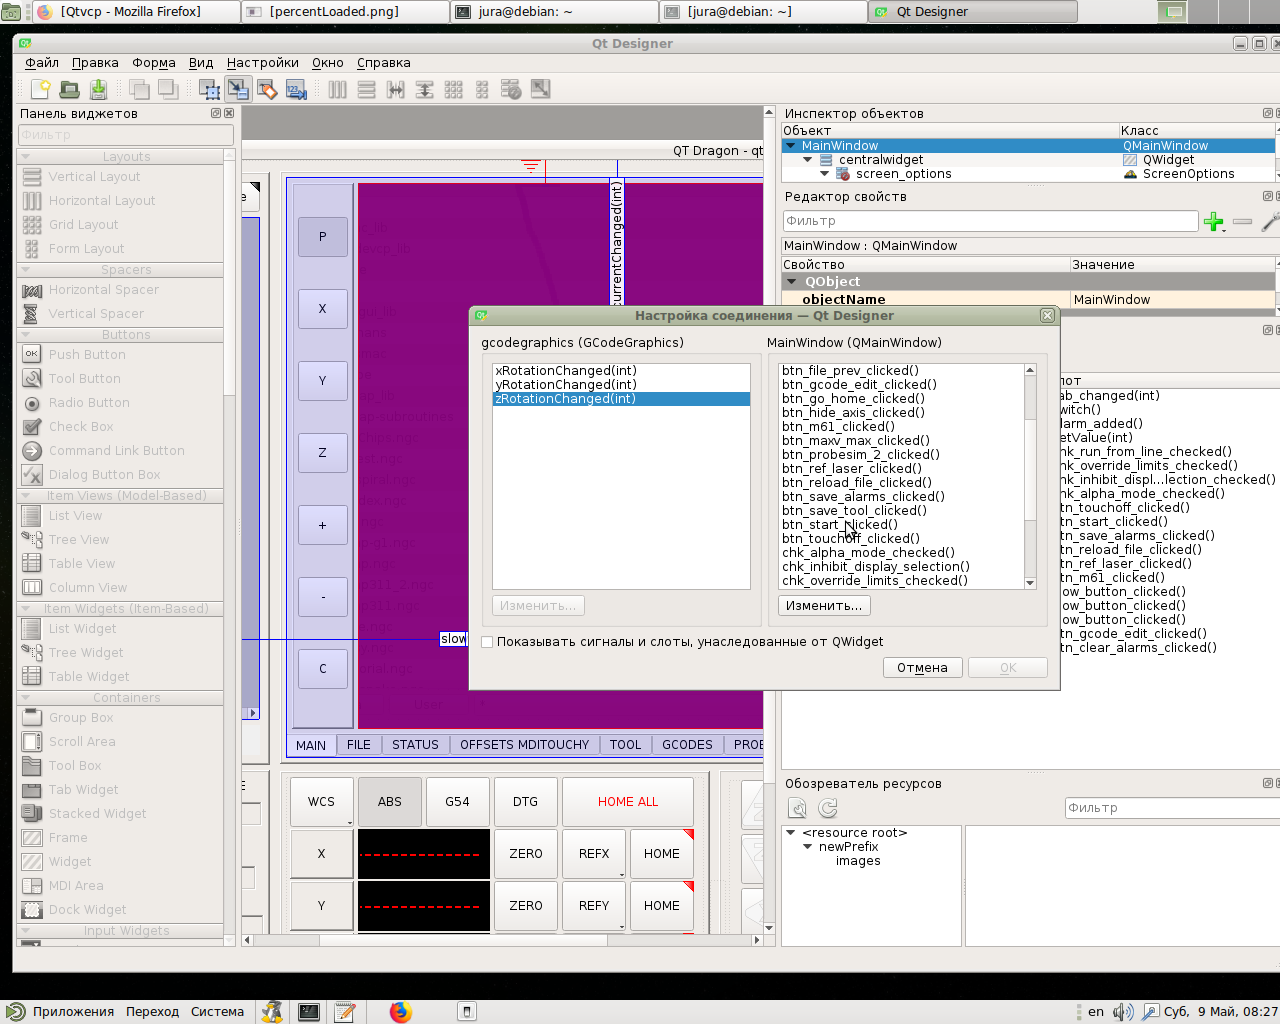Viewport: 1280px width, 1024px height.
Task: Switch to Edit Widgets mode icon
Action: pos(209,89)
